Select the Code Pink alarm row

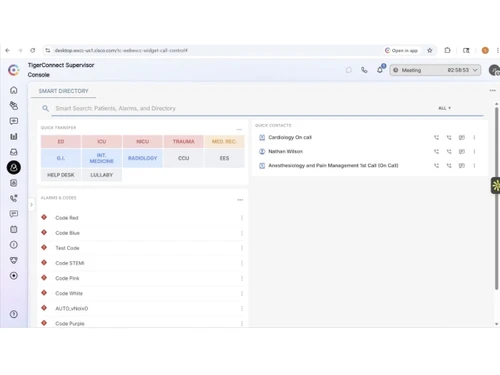click(142, 278)
